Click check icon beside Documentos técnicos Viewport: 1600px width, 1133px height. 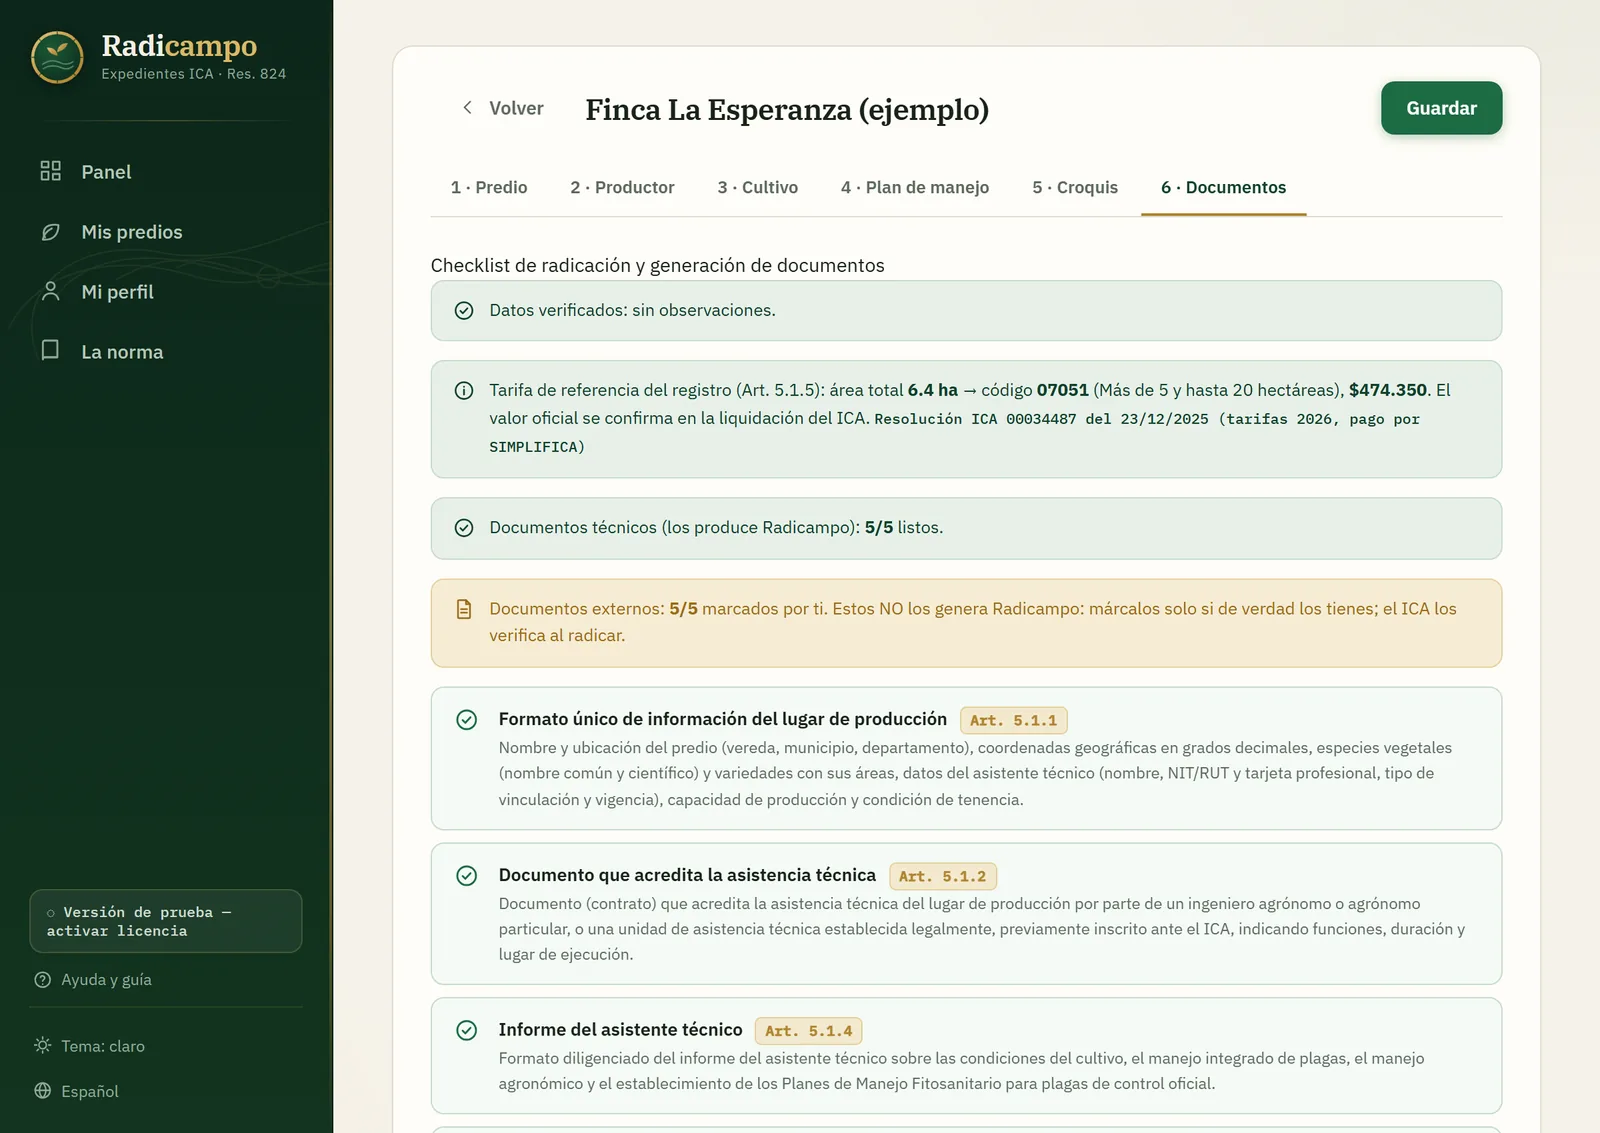tap(464, 528)
